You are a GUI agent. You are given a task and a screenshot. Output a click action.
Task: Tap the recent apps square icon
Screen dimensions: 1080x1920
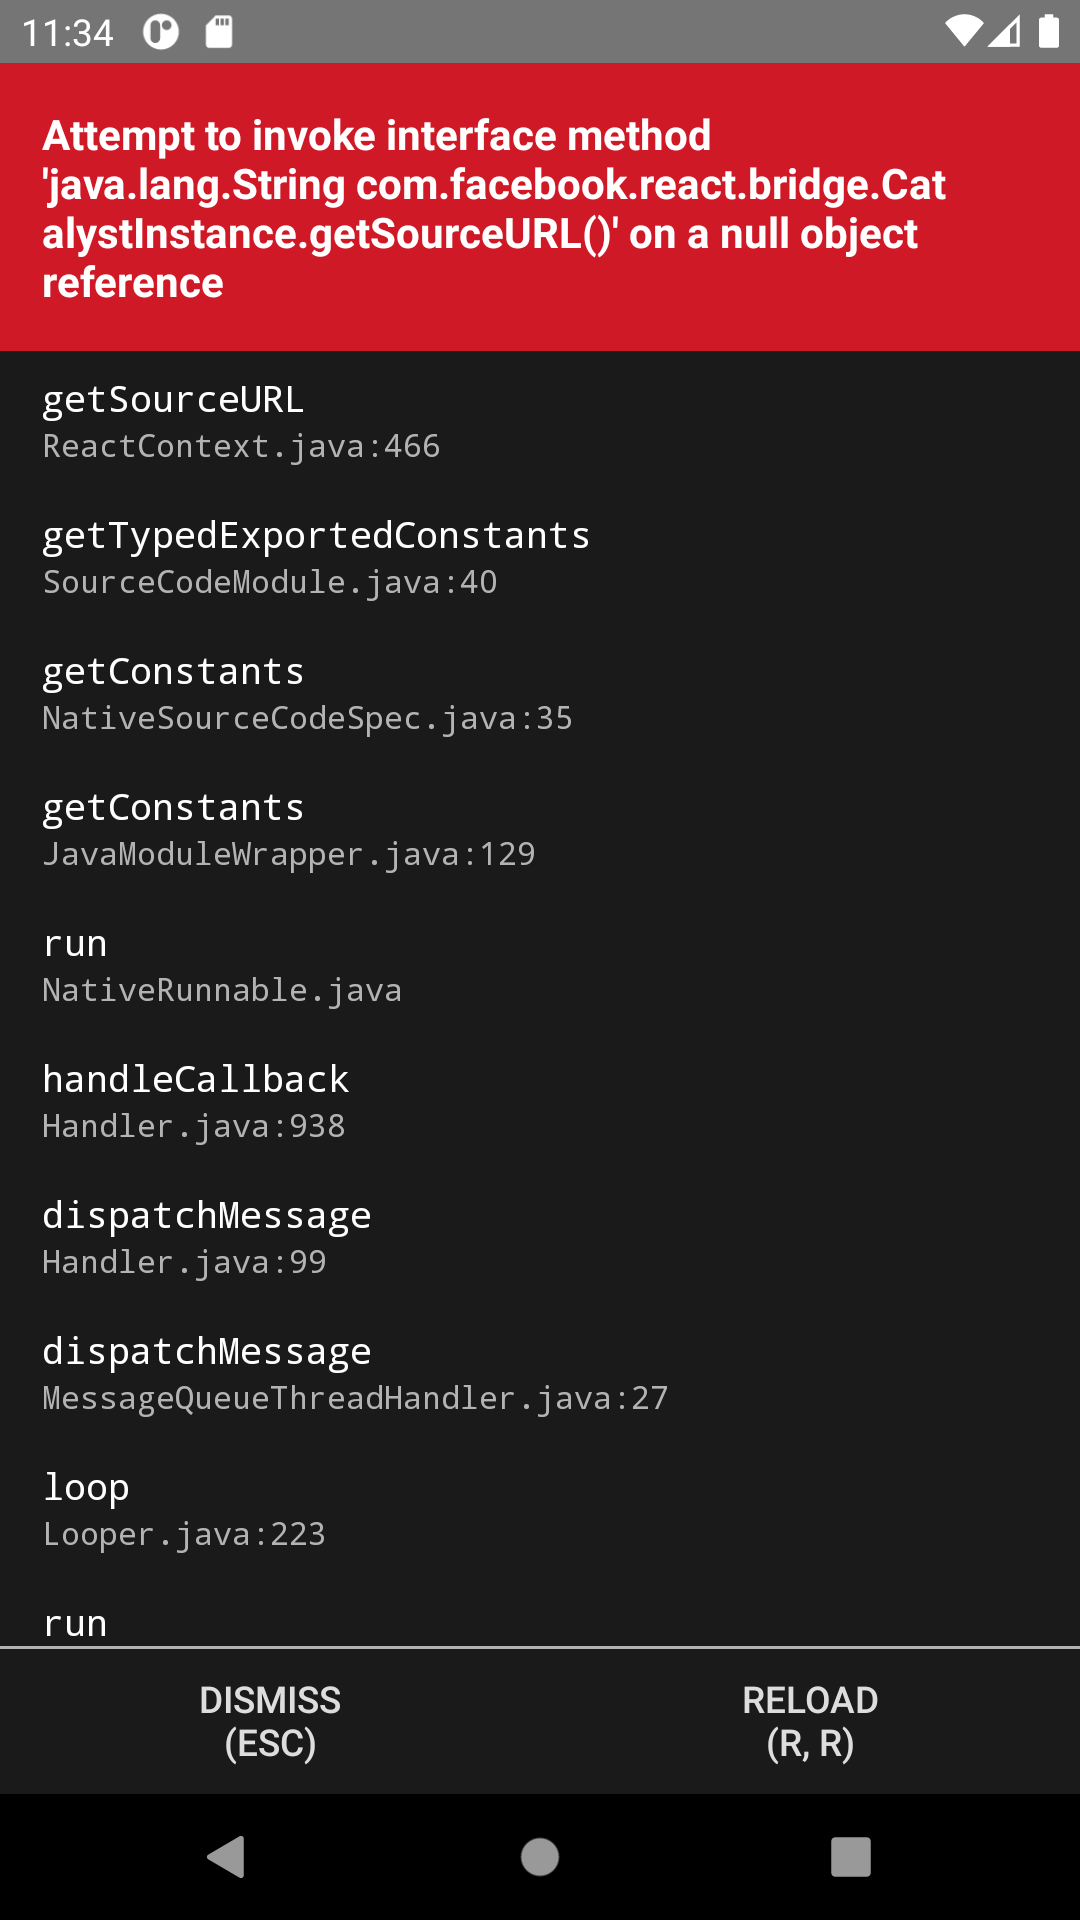[851, 1857]
